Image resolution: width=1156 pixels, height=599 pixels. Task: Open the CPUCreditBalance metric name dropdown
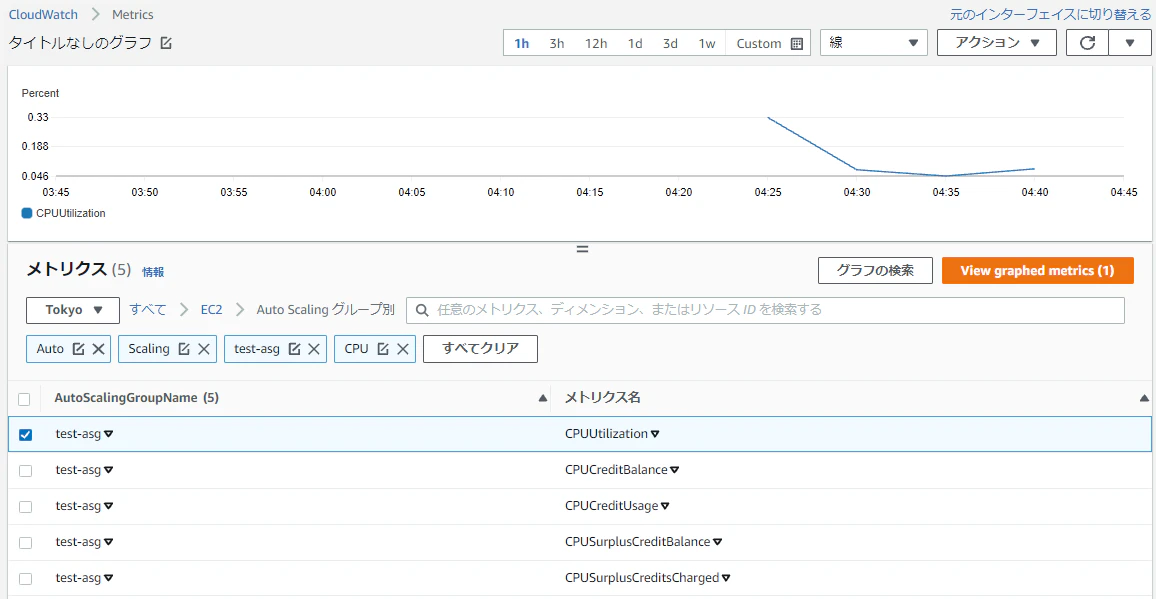click(674, 470)
